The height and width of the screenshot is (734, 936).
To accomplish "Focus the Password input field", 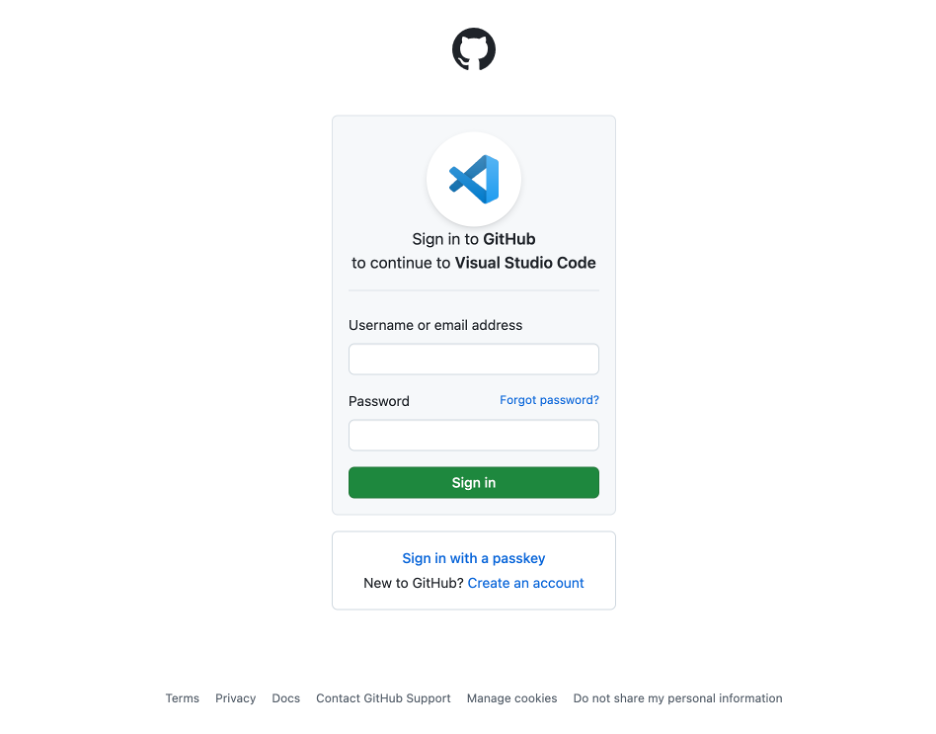I will tap(473, 435).
